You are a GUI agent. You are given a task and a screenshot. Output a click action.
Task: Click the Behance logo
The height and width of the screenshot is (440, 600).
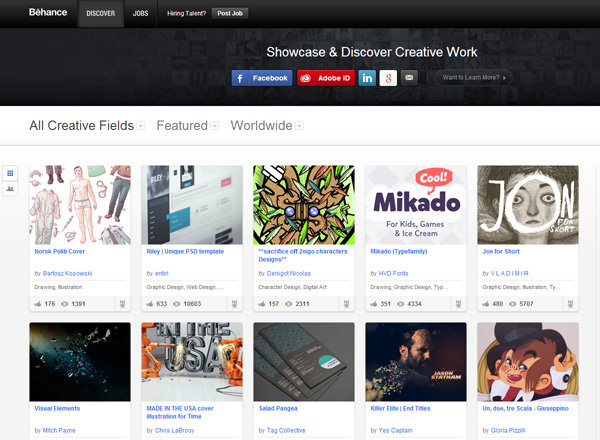click(48, 13)
